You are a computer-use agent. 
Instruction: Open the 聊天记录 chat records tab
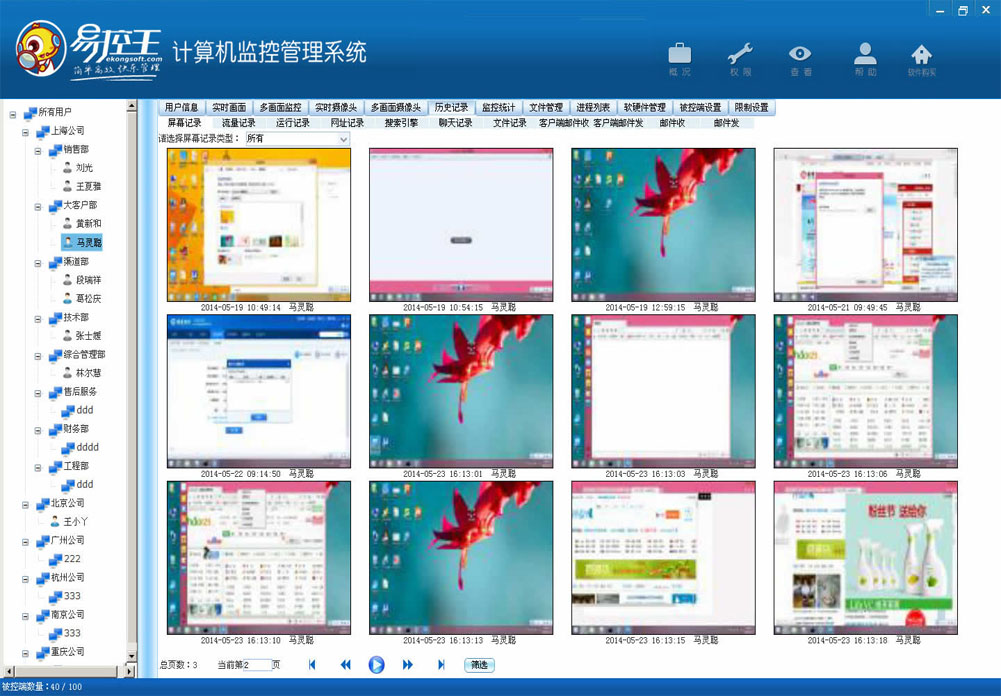[456, 124]
